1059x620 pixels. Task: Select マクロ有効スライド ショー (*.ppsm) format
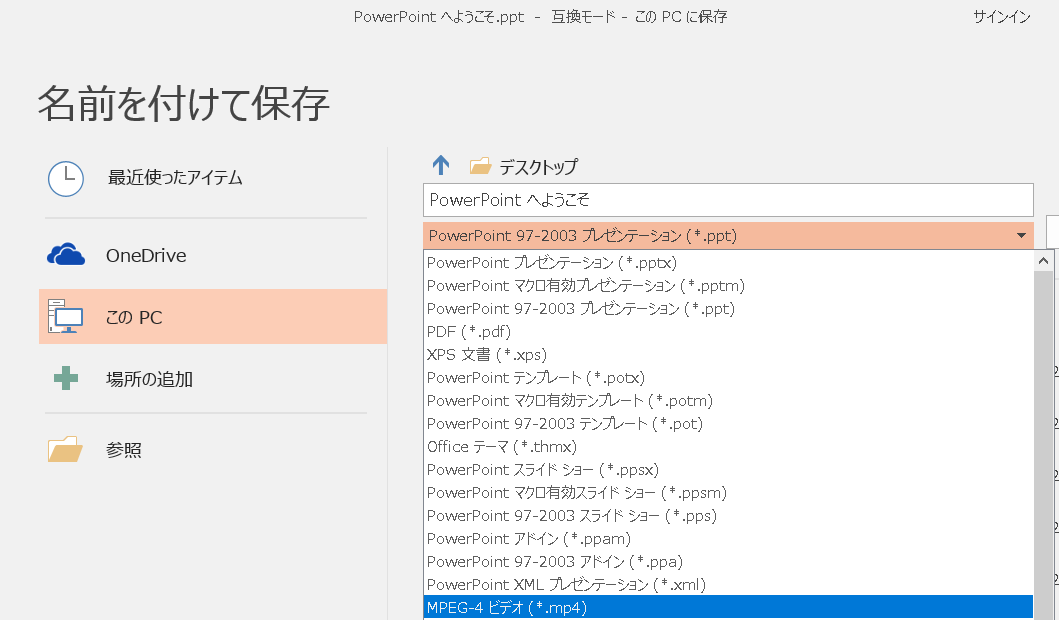[x=728, y=492]
